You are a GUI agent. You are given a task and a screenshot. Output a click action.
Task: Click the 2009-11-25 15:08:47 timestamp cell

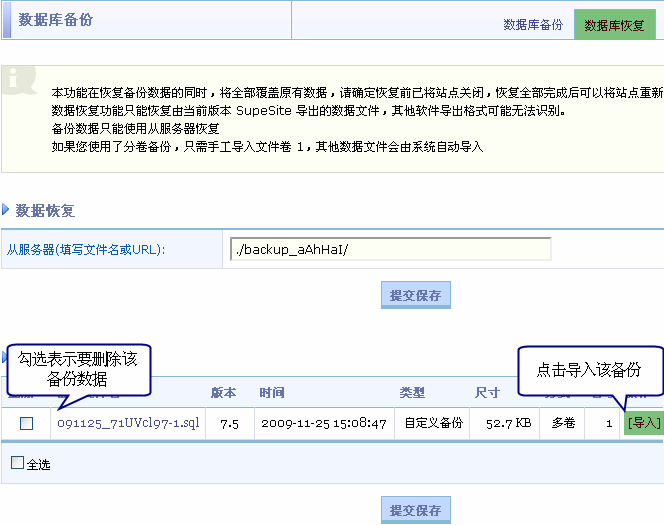point(323,423)
